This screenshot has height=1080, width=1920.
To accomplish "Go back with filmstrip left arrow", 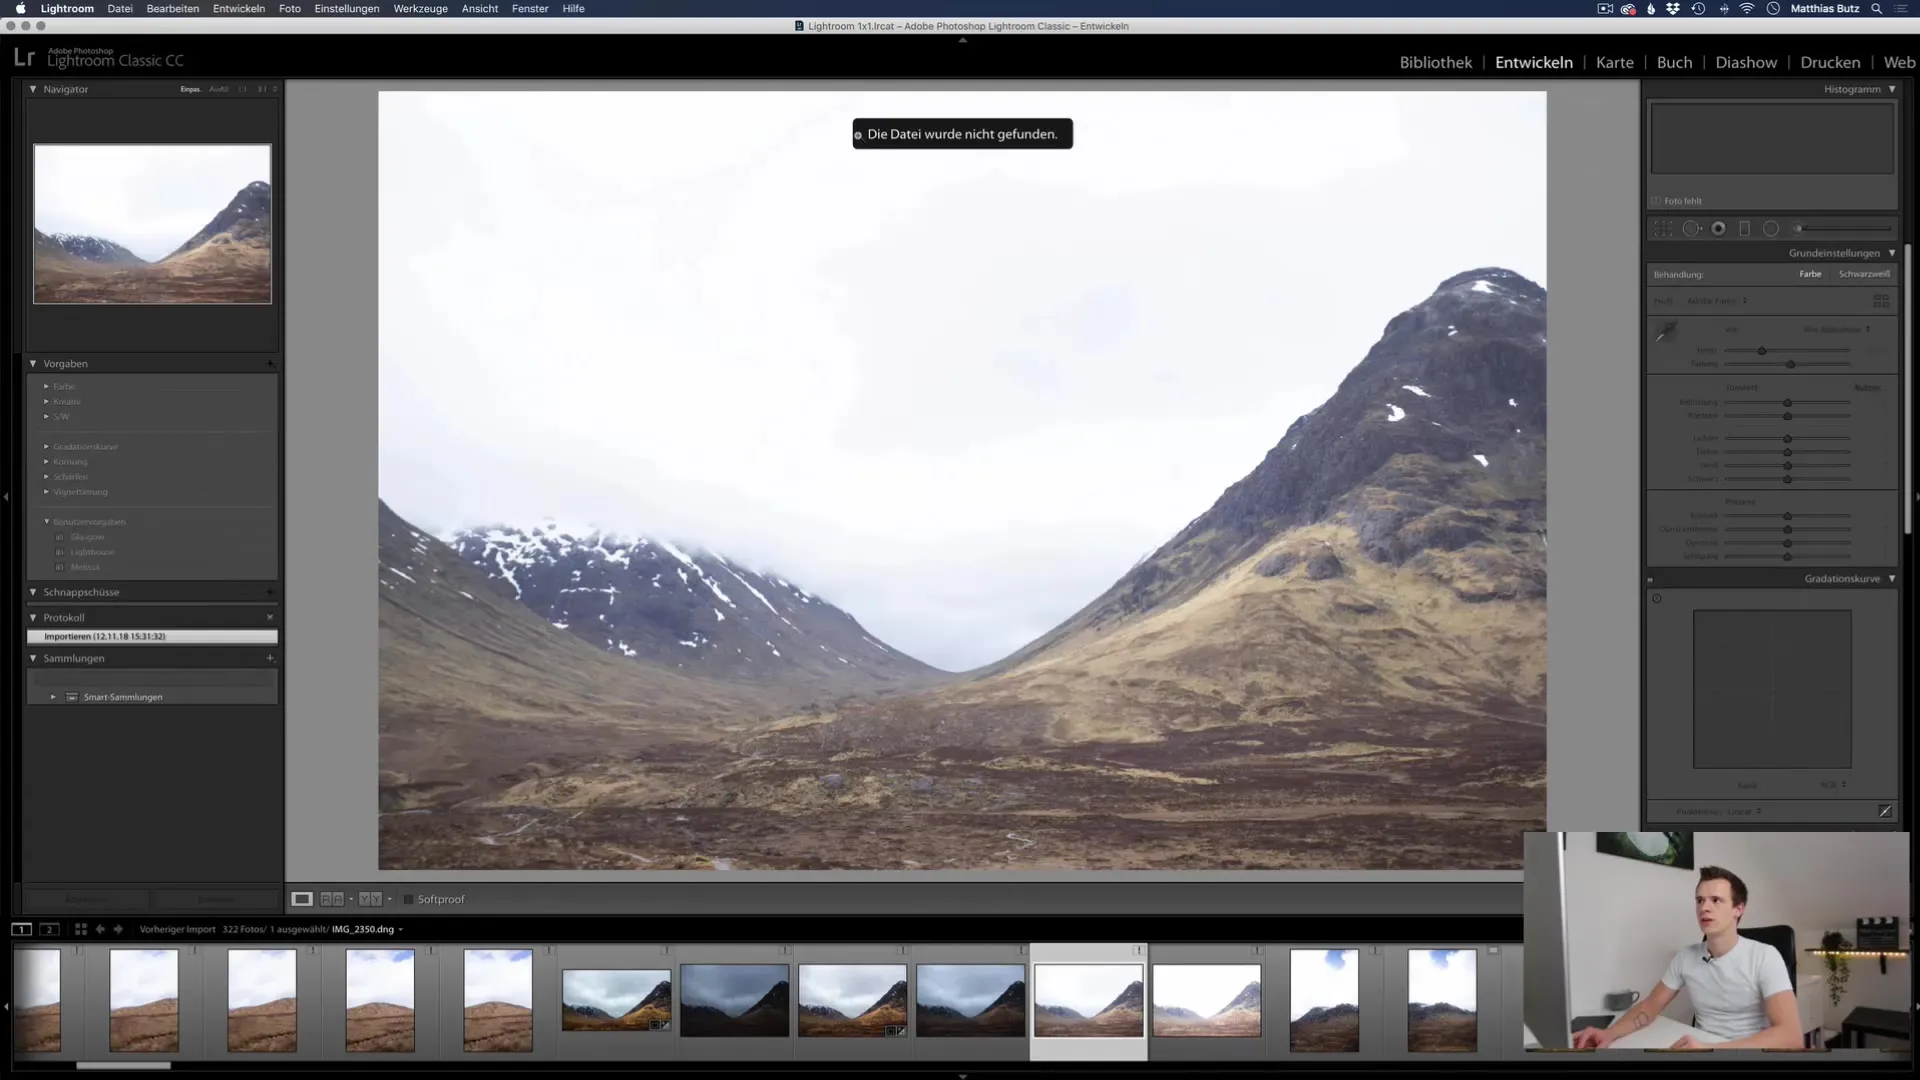I will (x=100, y=929).
